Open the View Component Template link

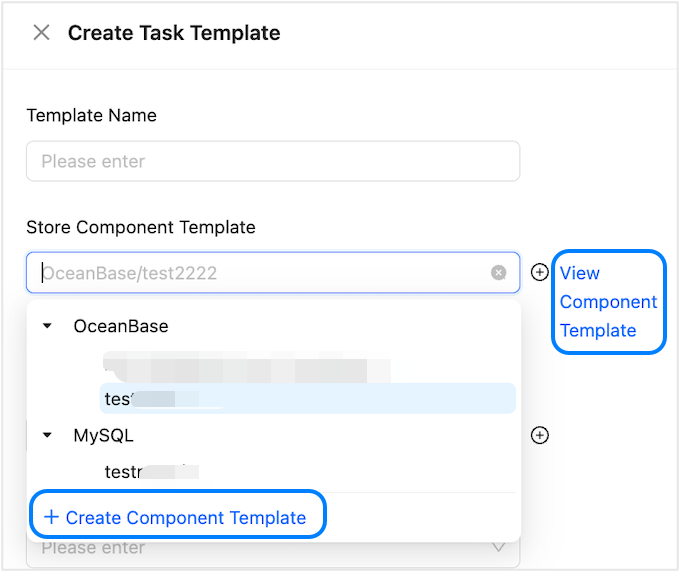(x=608, y=301)
